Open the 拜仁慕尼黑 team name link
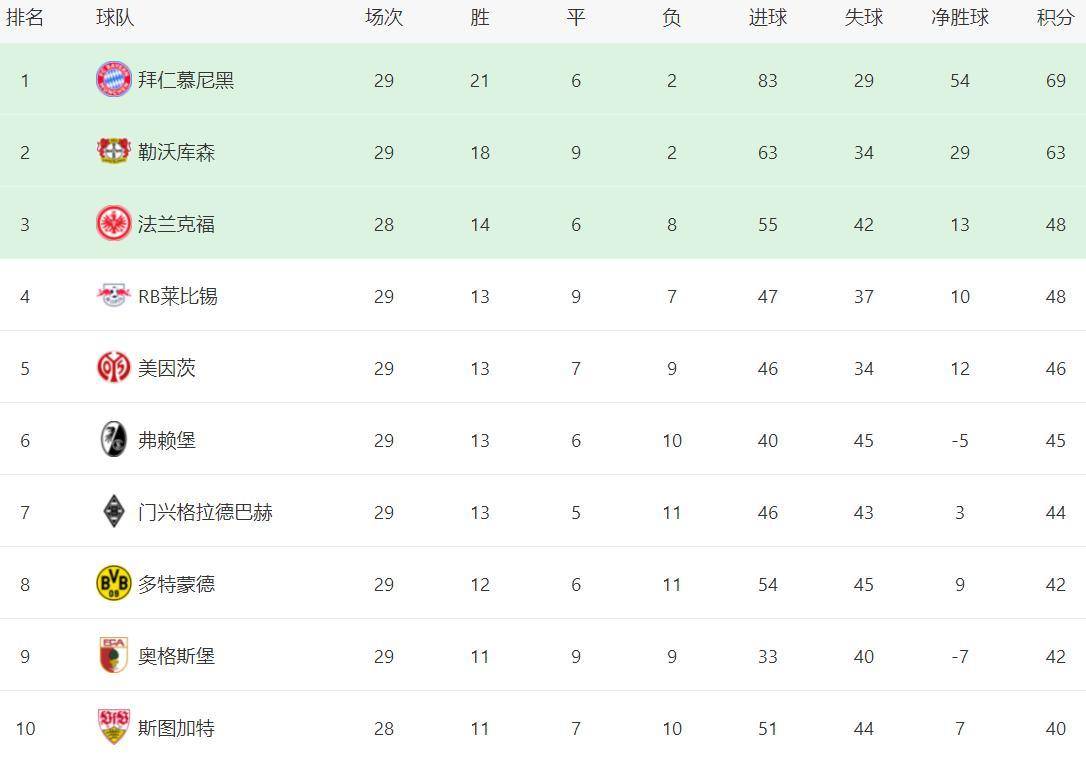This screenshot has height=757, width=1086. pos(186,80)
